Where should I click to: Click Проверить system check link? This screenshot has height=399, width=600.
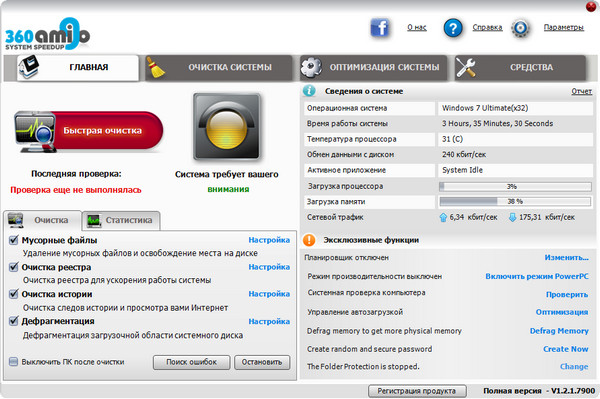pyautogui.click(x=567, y=295)
